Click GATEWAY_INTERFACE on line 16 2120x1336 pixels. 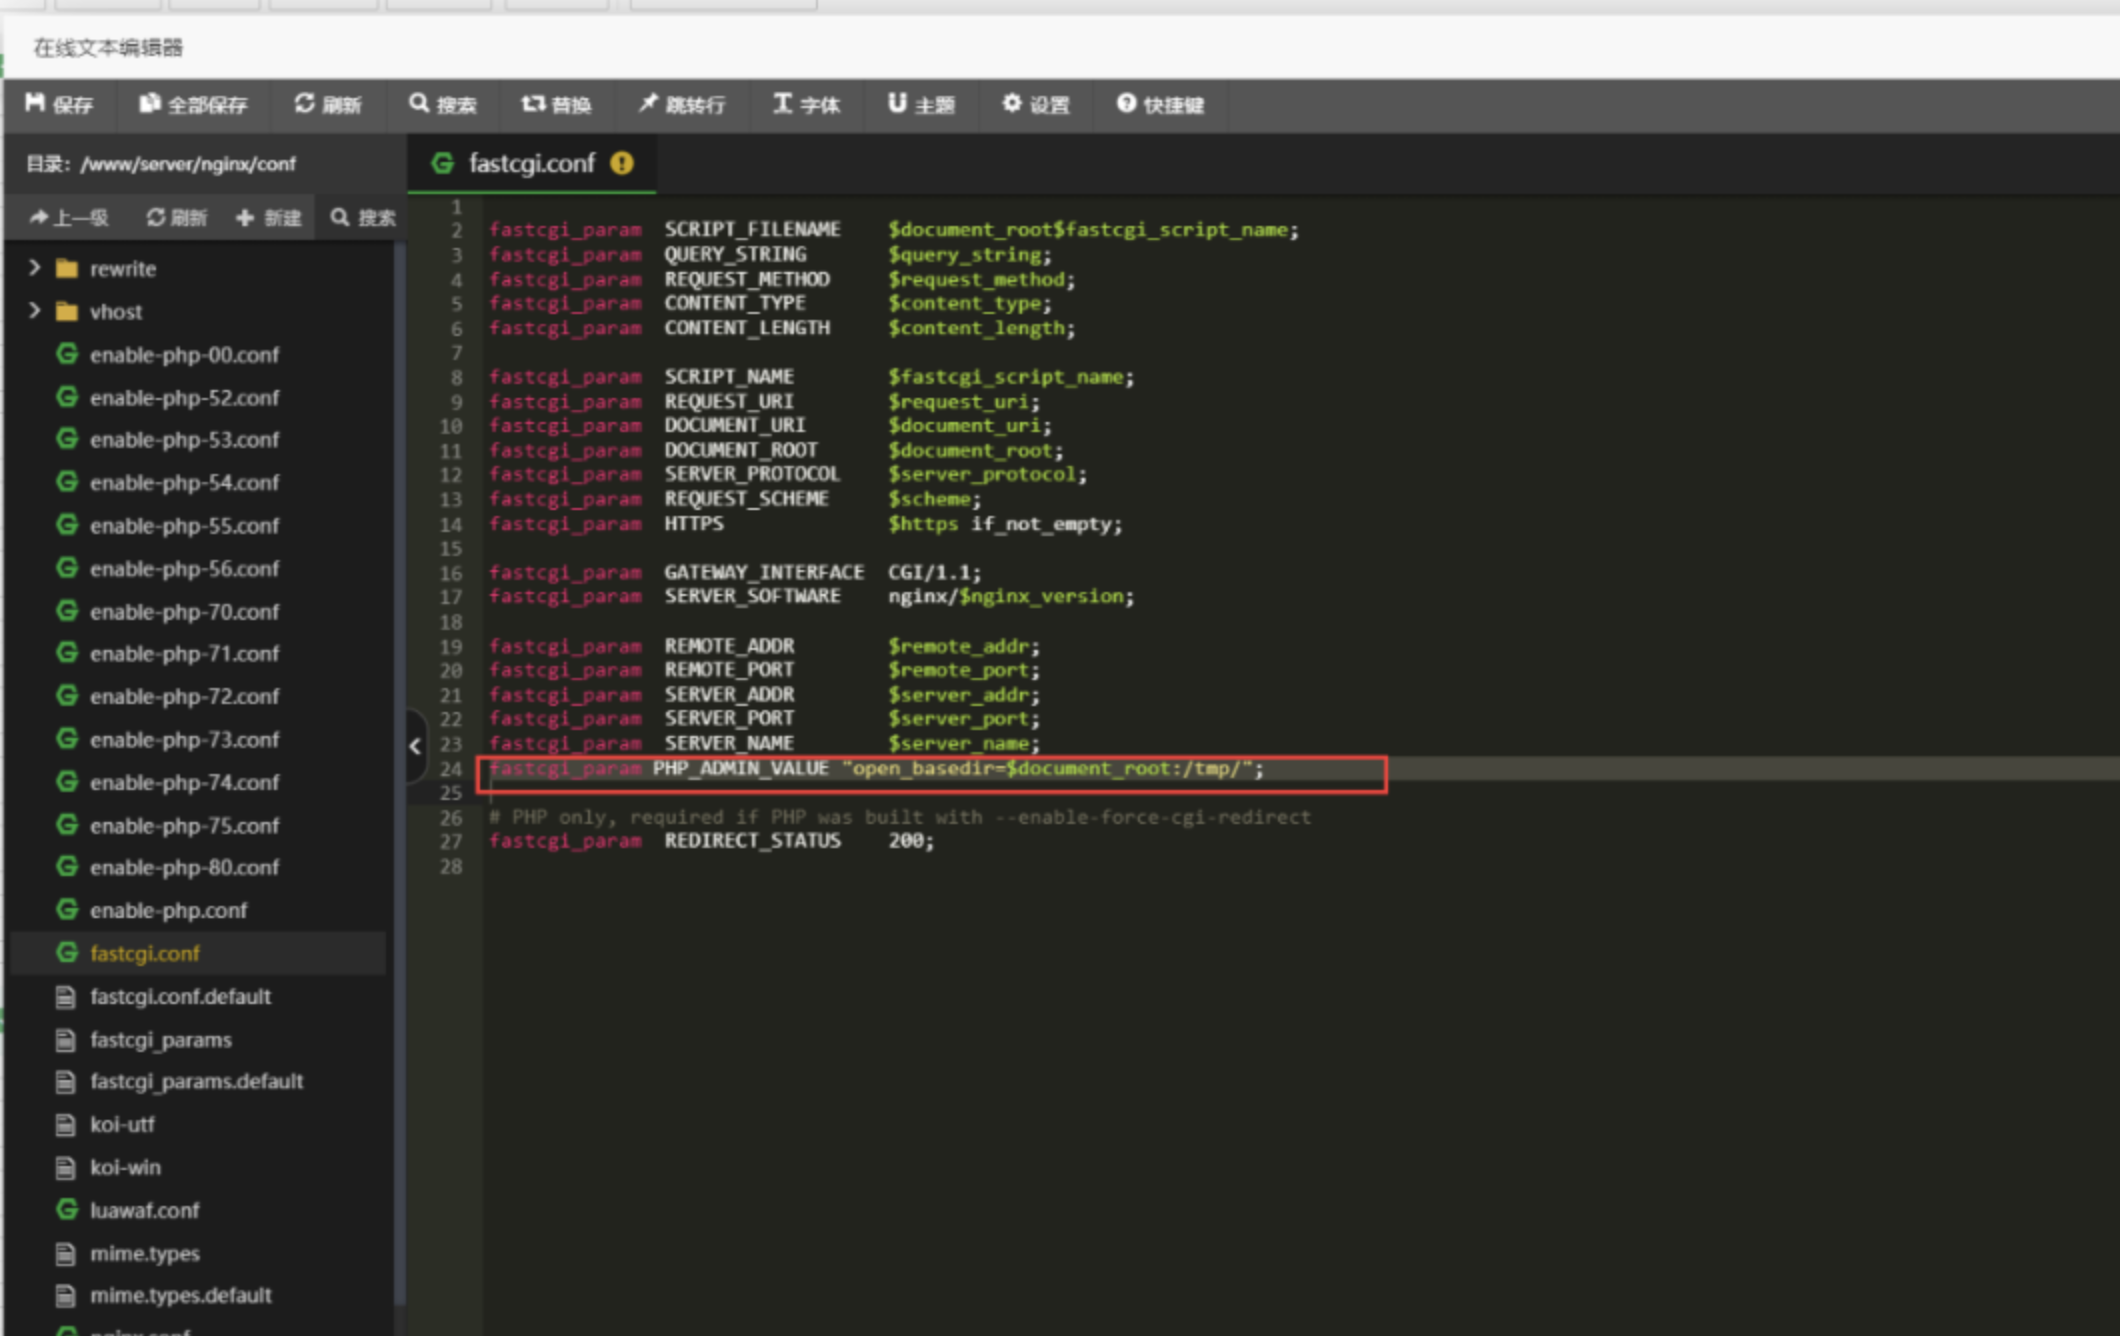click(764, 573)
